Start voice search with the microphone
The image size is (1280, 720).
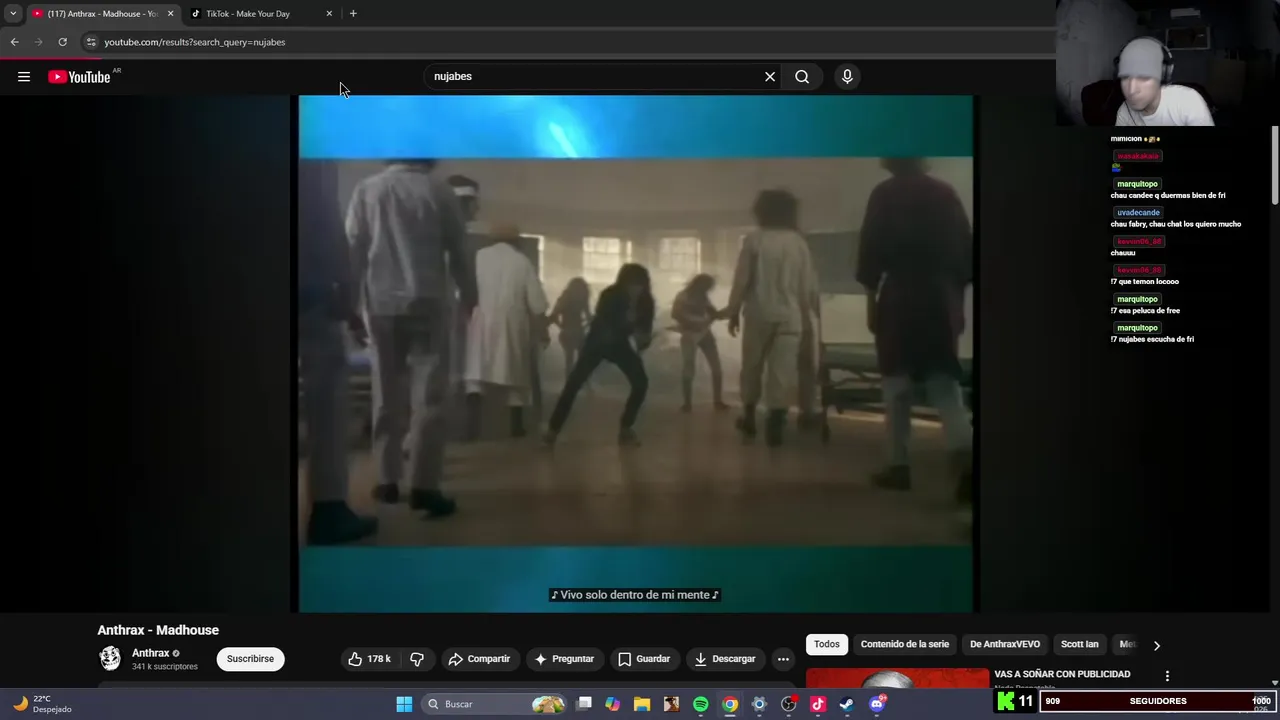click(847, 77)
